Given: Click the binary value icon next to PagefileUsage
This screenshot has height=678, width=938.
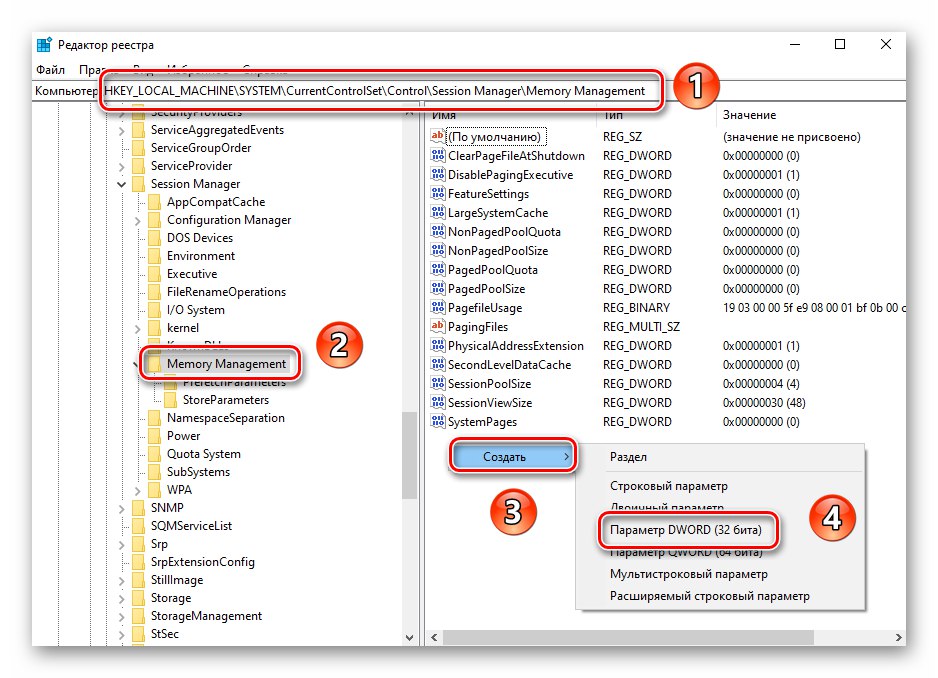Looking at the screenshot, I should (x=437, y=307).
